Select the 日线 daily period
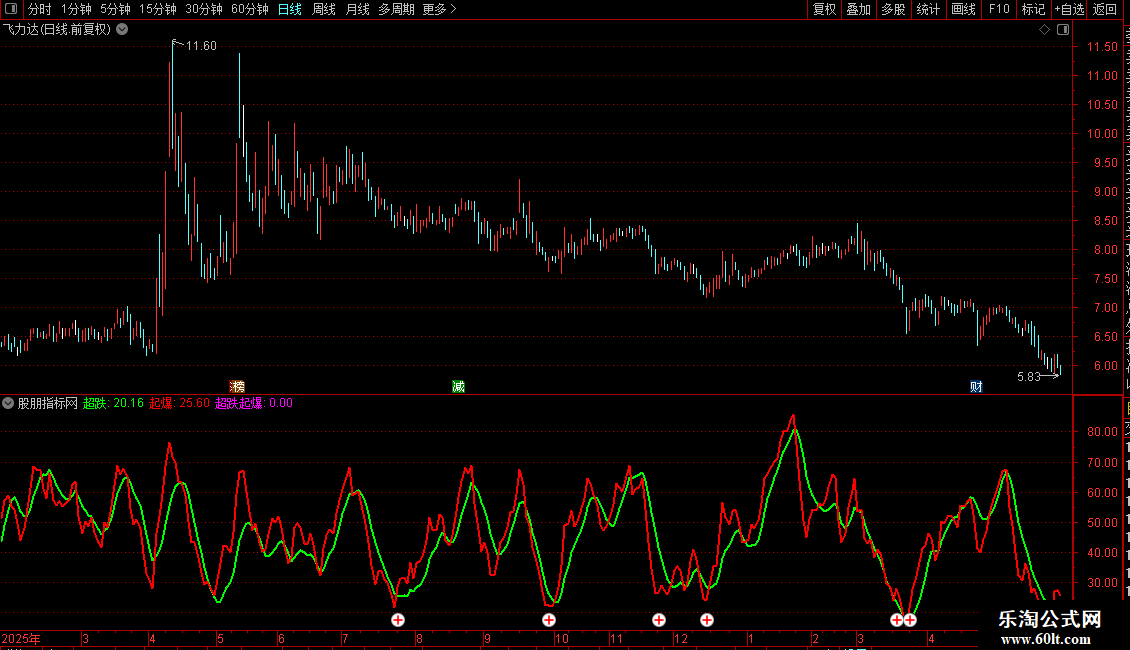This screenshot has height=650, width=1130. pos(290,9)
